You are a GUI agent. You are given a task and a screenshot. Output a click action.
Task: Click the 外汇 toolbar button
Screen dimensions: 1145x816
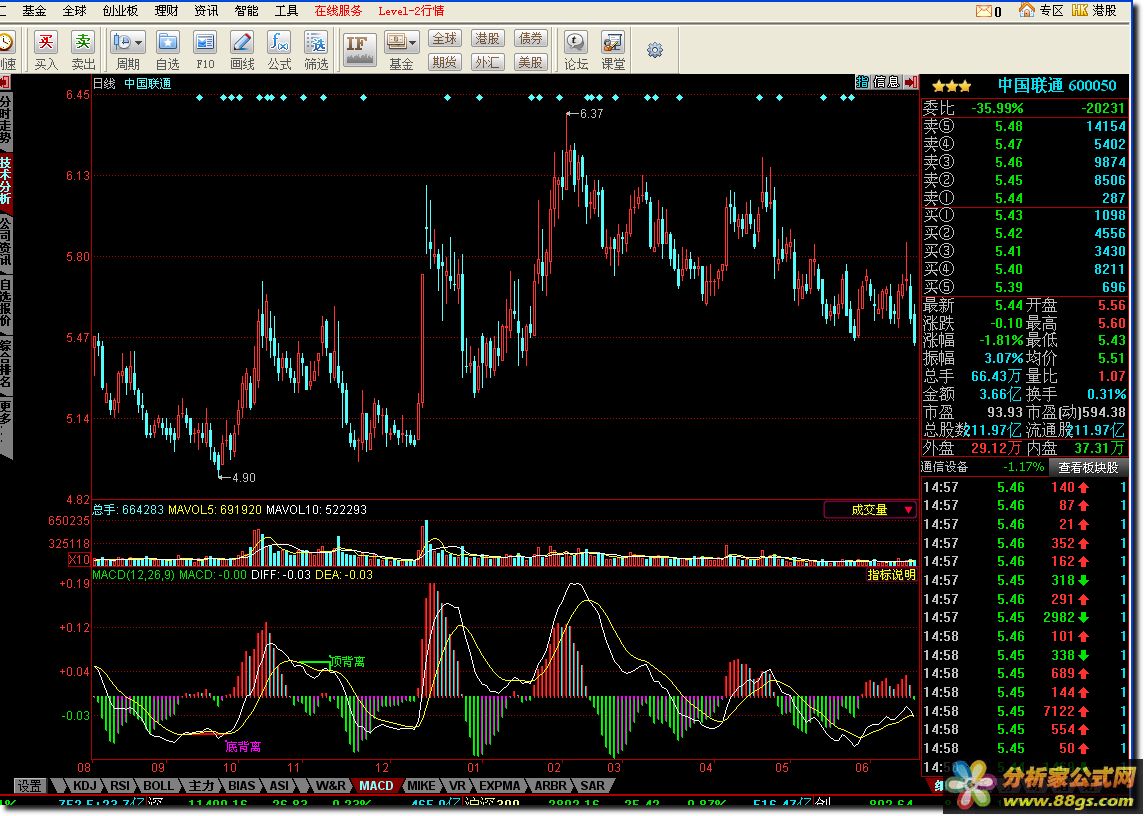coord(487,62)
